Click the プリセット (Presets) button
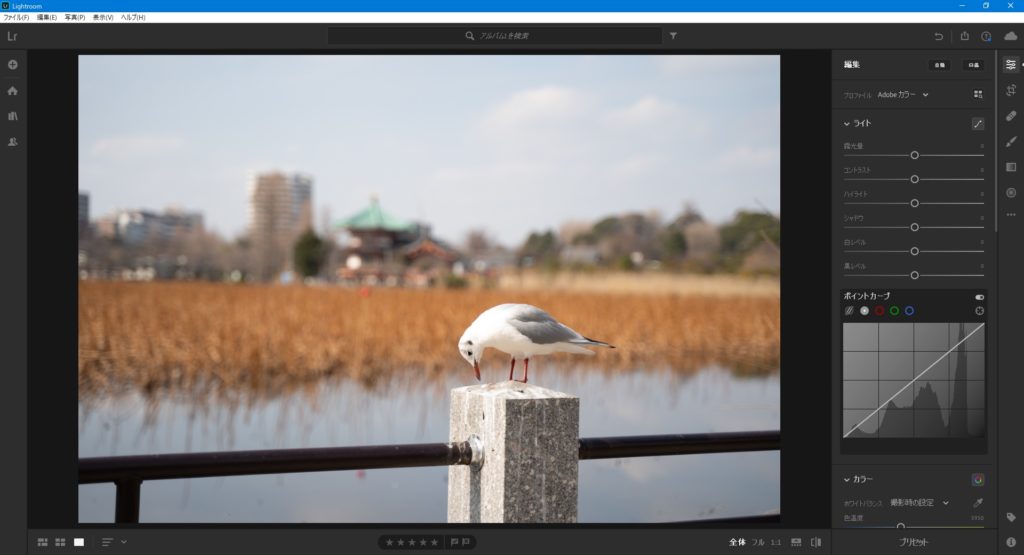The width and height of the screenshot is (1024, 555). [x=913, y=542]
